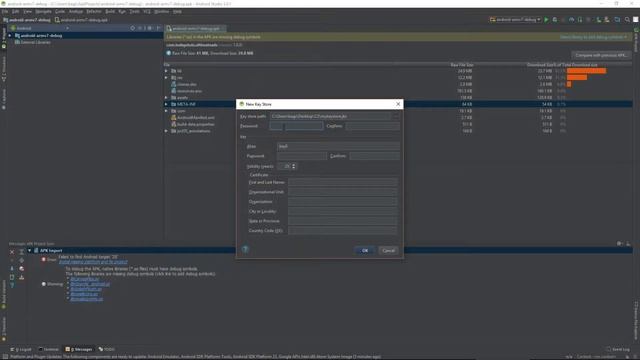Screen dimensions: 640x360
Task: Open help for the New Key Store dialog
Action: click(x=245, y=249)
